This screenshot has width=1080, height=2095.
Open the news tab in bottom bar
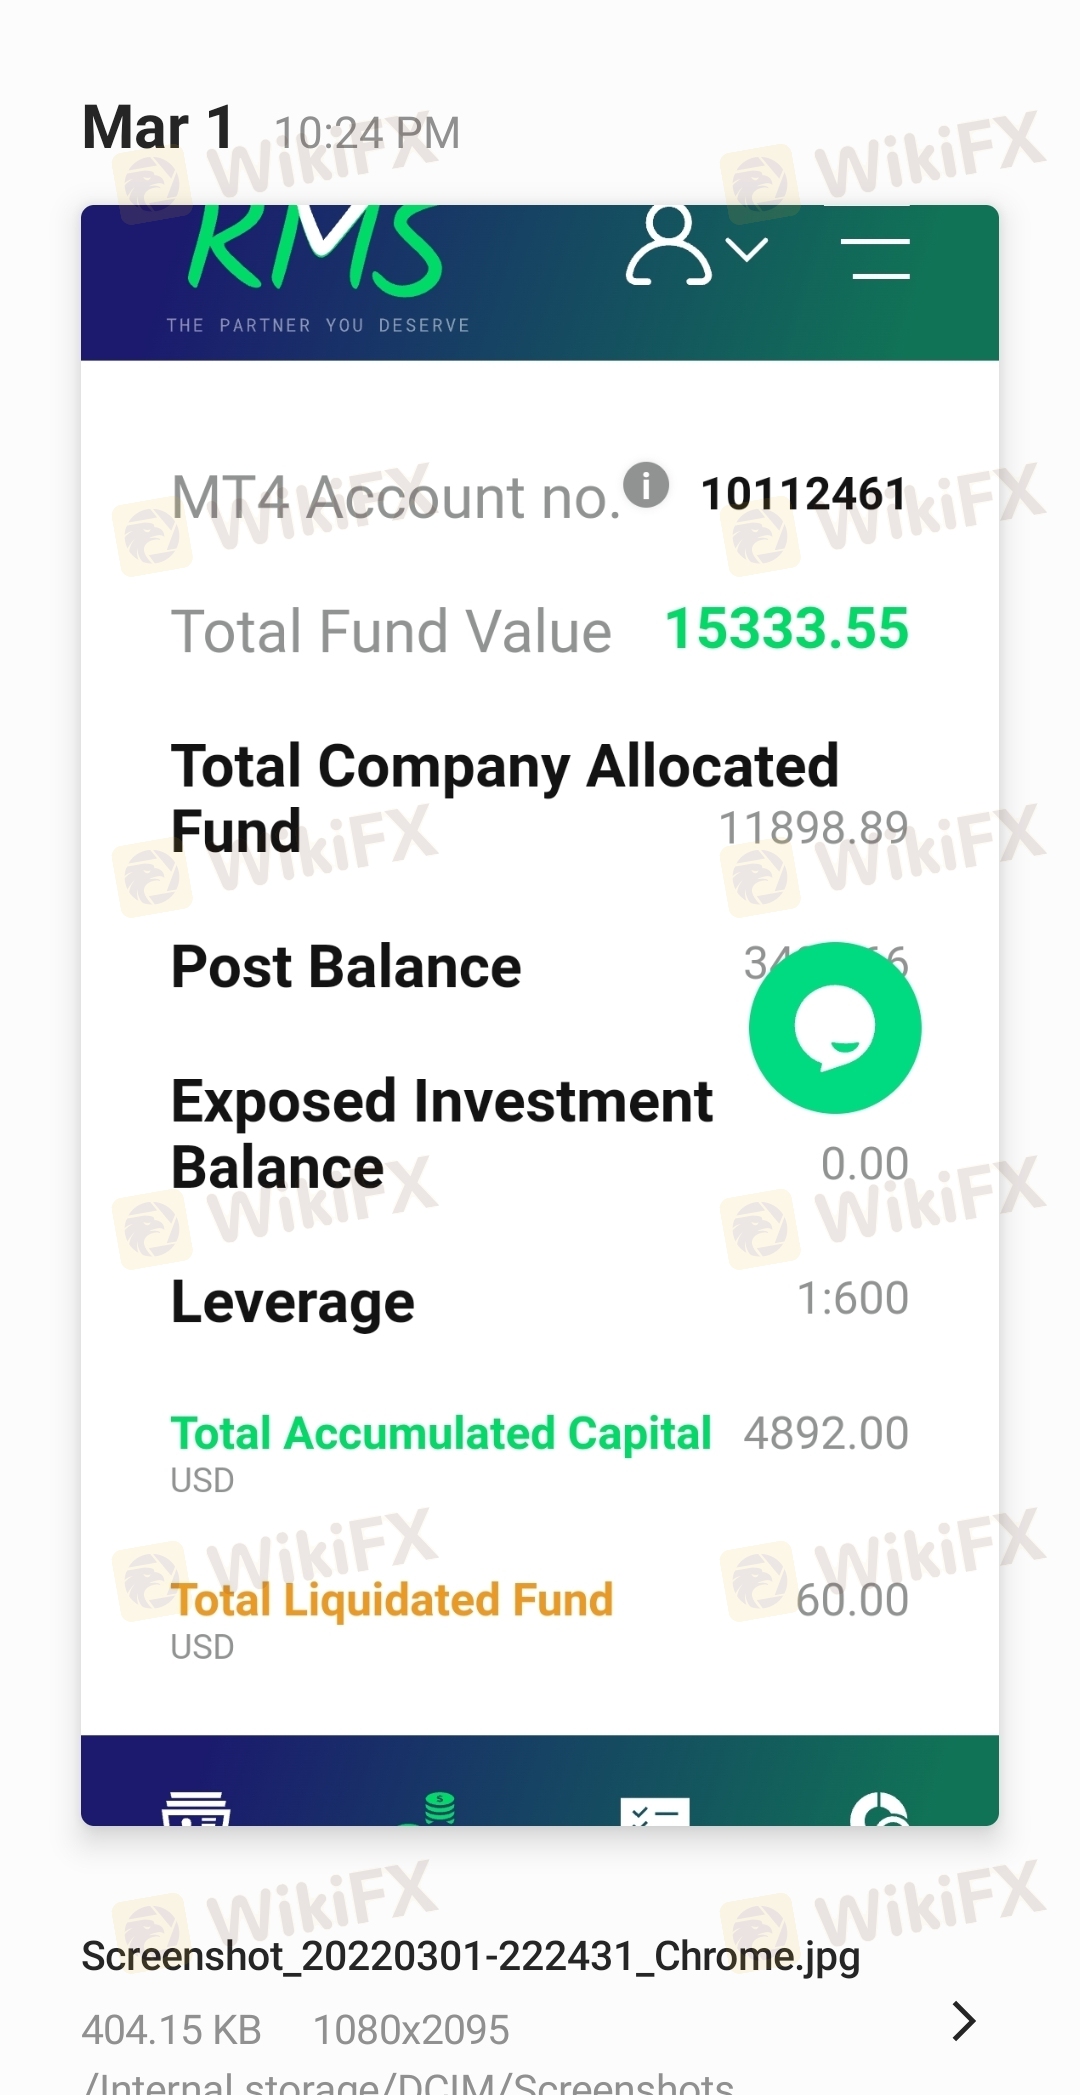pyautogui.click(x=196, y=1808)
